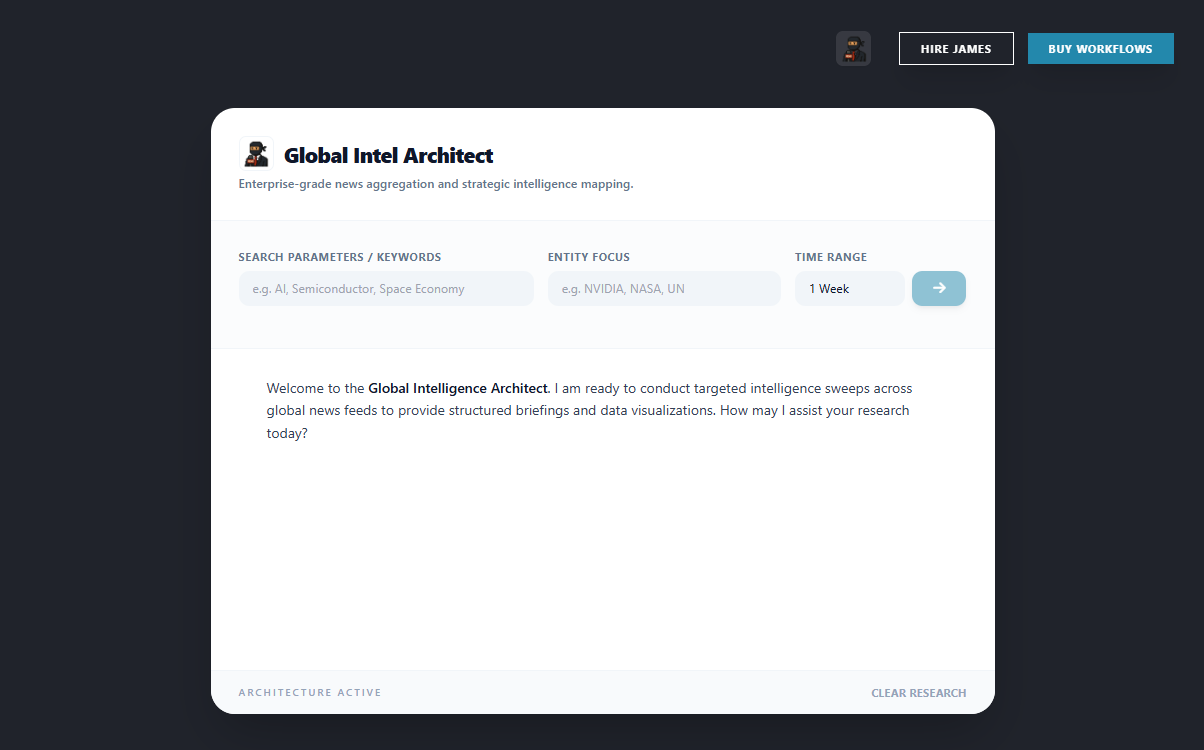This screenshot has height=750, width=1204.
Task: Click the Entity Focus input box
Action: tap(664, 288)
